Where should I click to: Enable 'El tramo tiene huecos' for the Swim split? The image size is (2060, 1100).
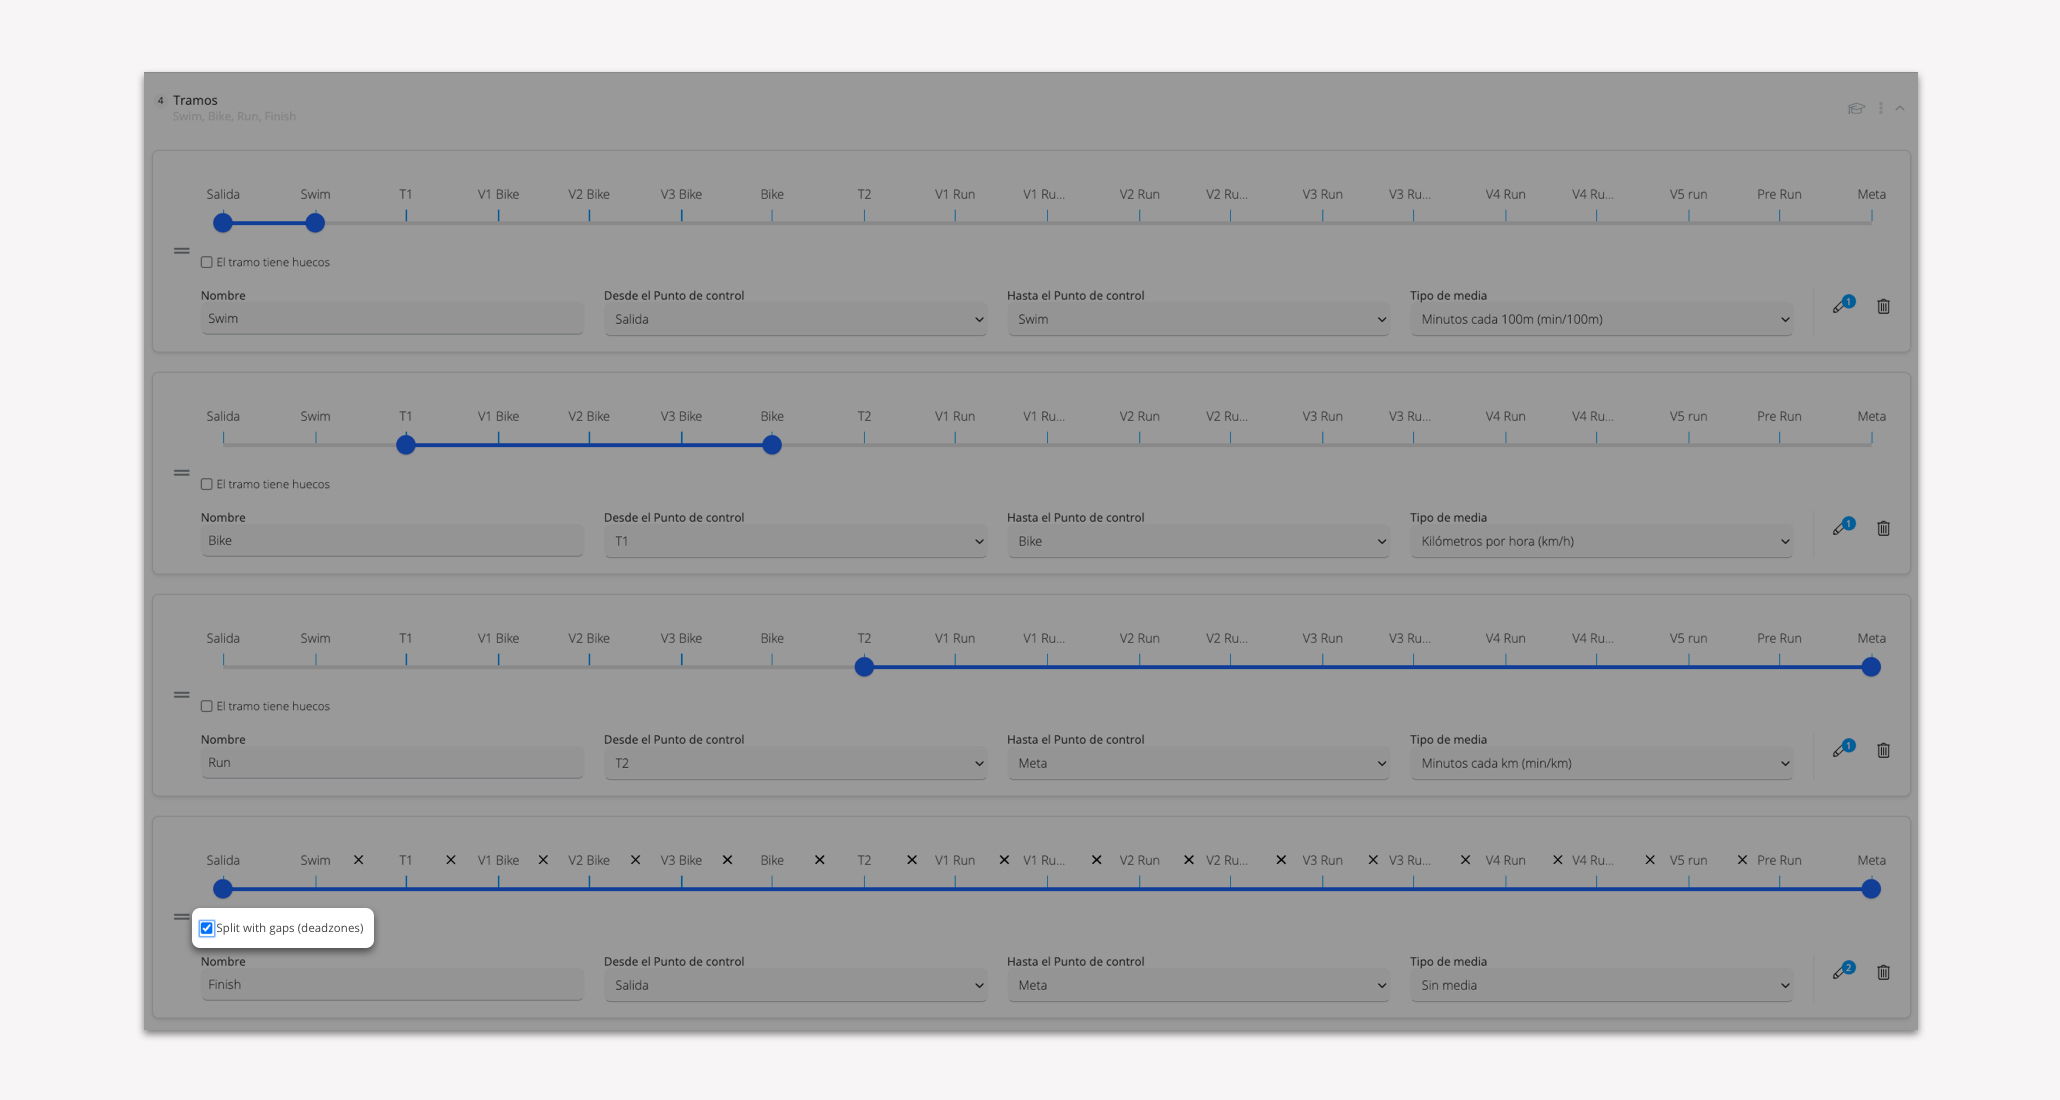point(207,262)
